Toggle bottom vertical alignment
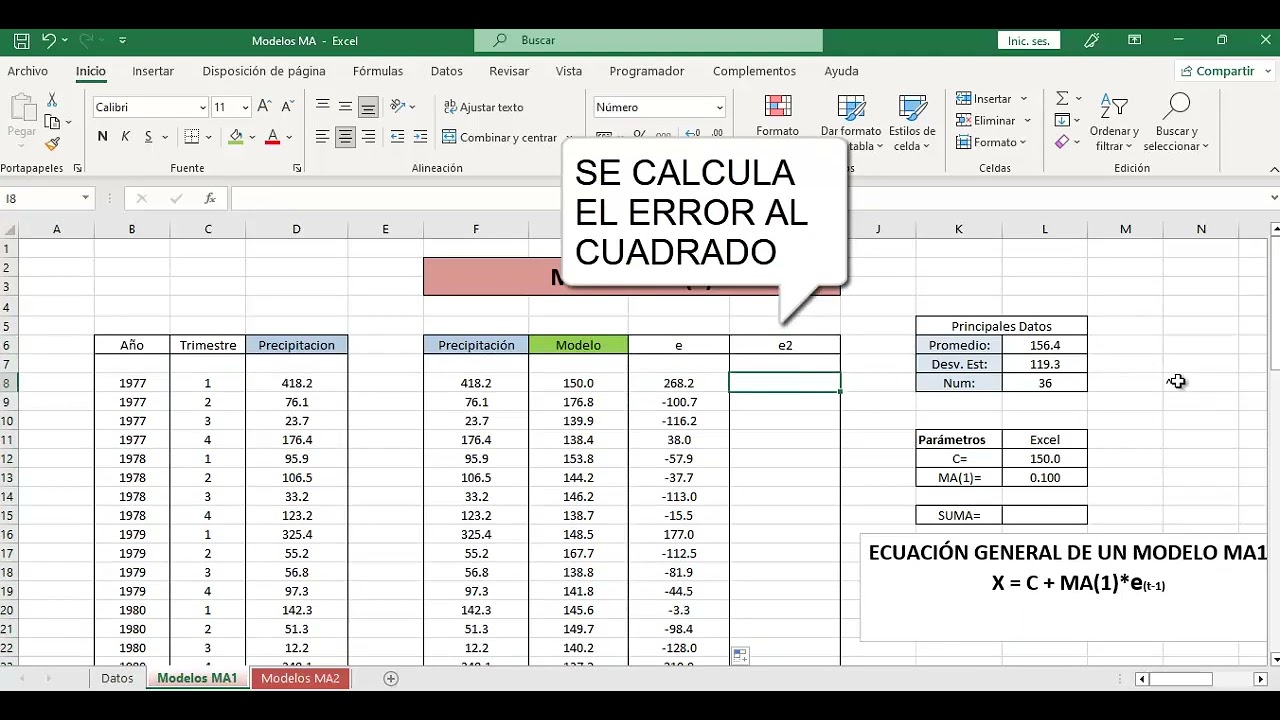Image resolution: width=1280 pixels, height=720 pixels. [368, 106]
